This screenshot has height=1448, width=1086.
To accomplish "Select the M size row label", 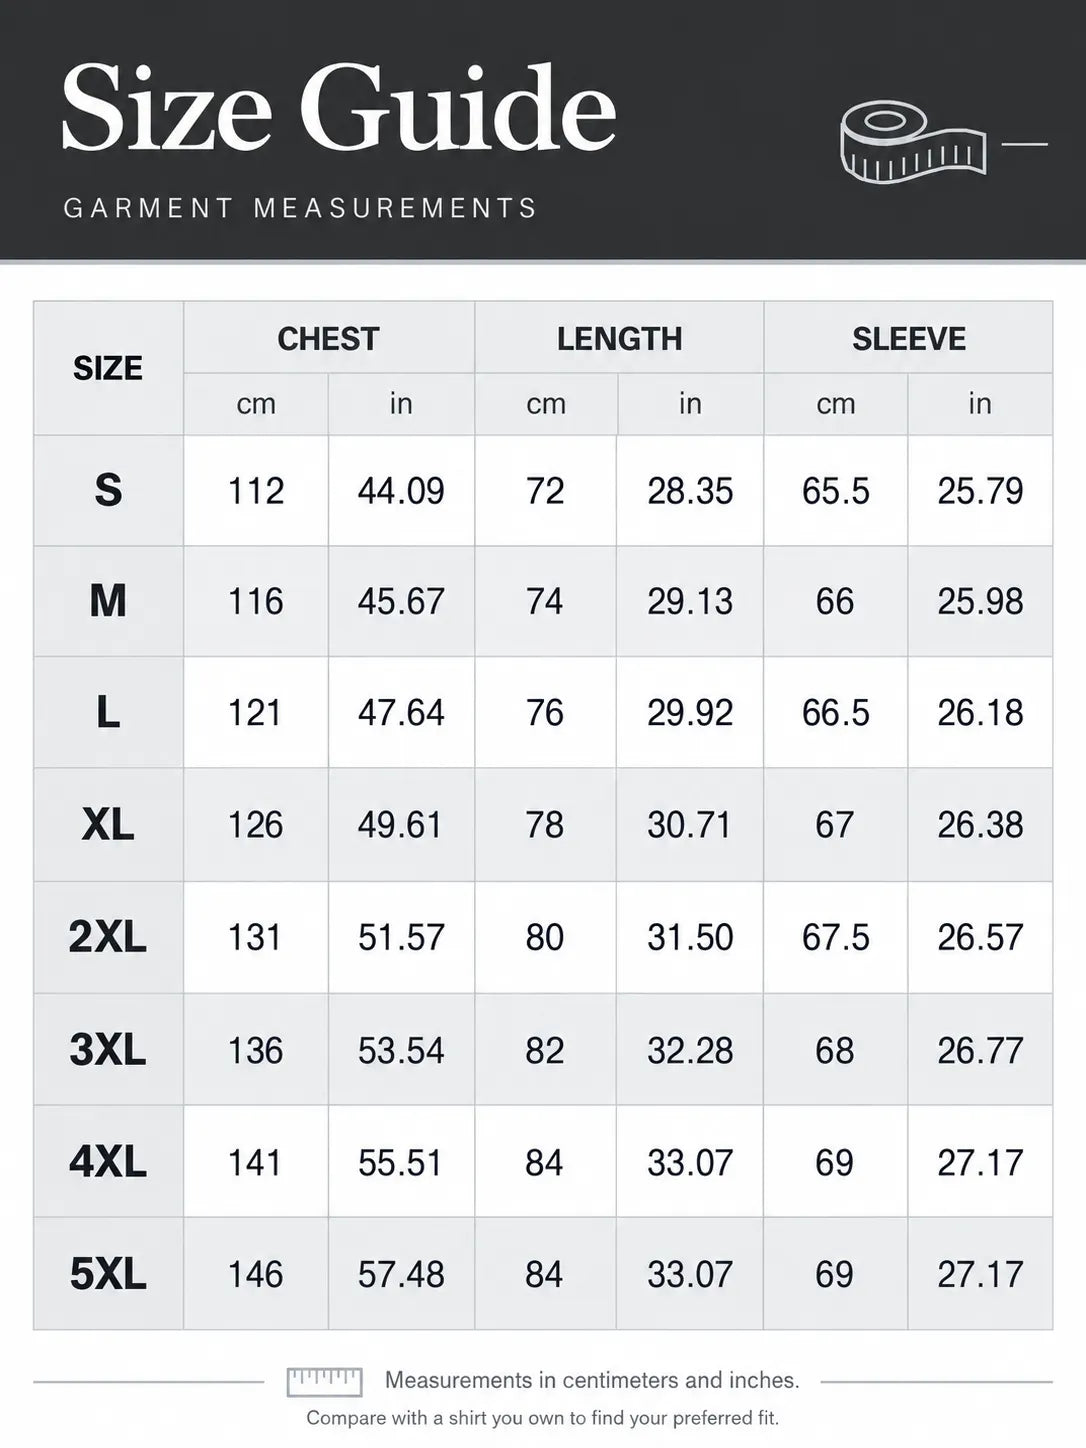I will click(x=108, y=601).
